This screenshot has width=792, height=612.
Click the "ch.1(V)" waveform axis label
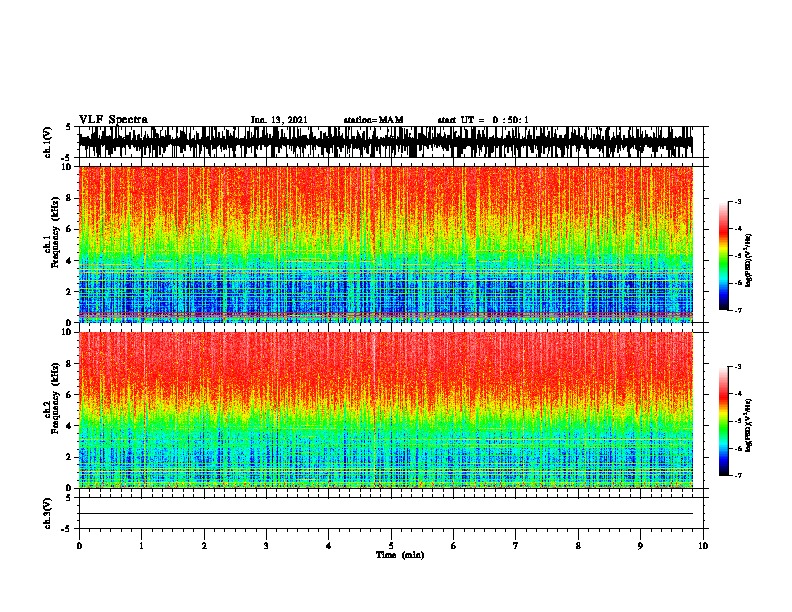(47, 142)
